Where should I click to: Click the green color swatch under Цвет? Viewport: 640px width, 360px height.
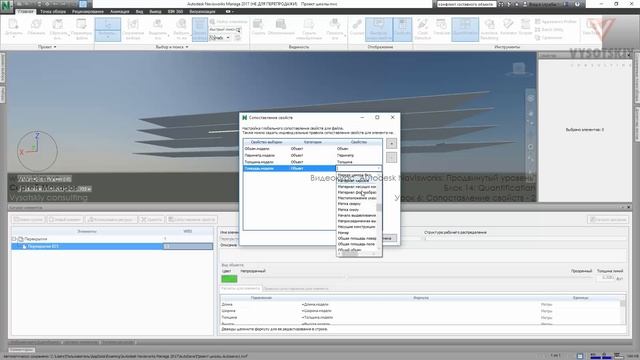[229, 279]
